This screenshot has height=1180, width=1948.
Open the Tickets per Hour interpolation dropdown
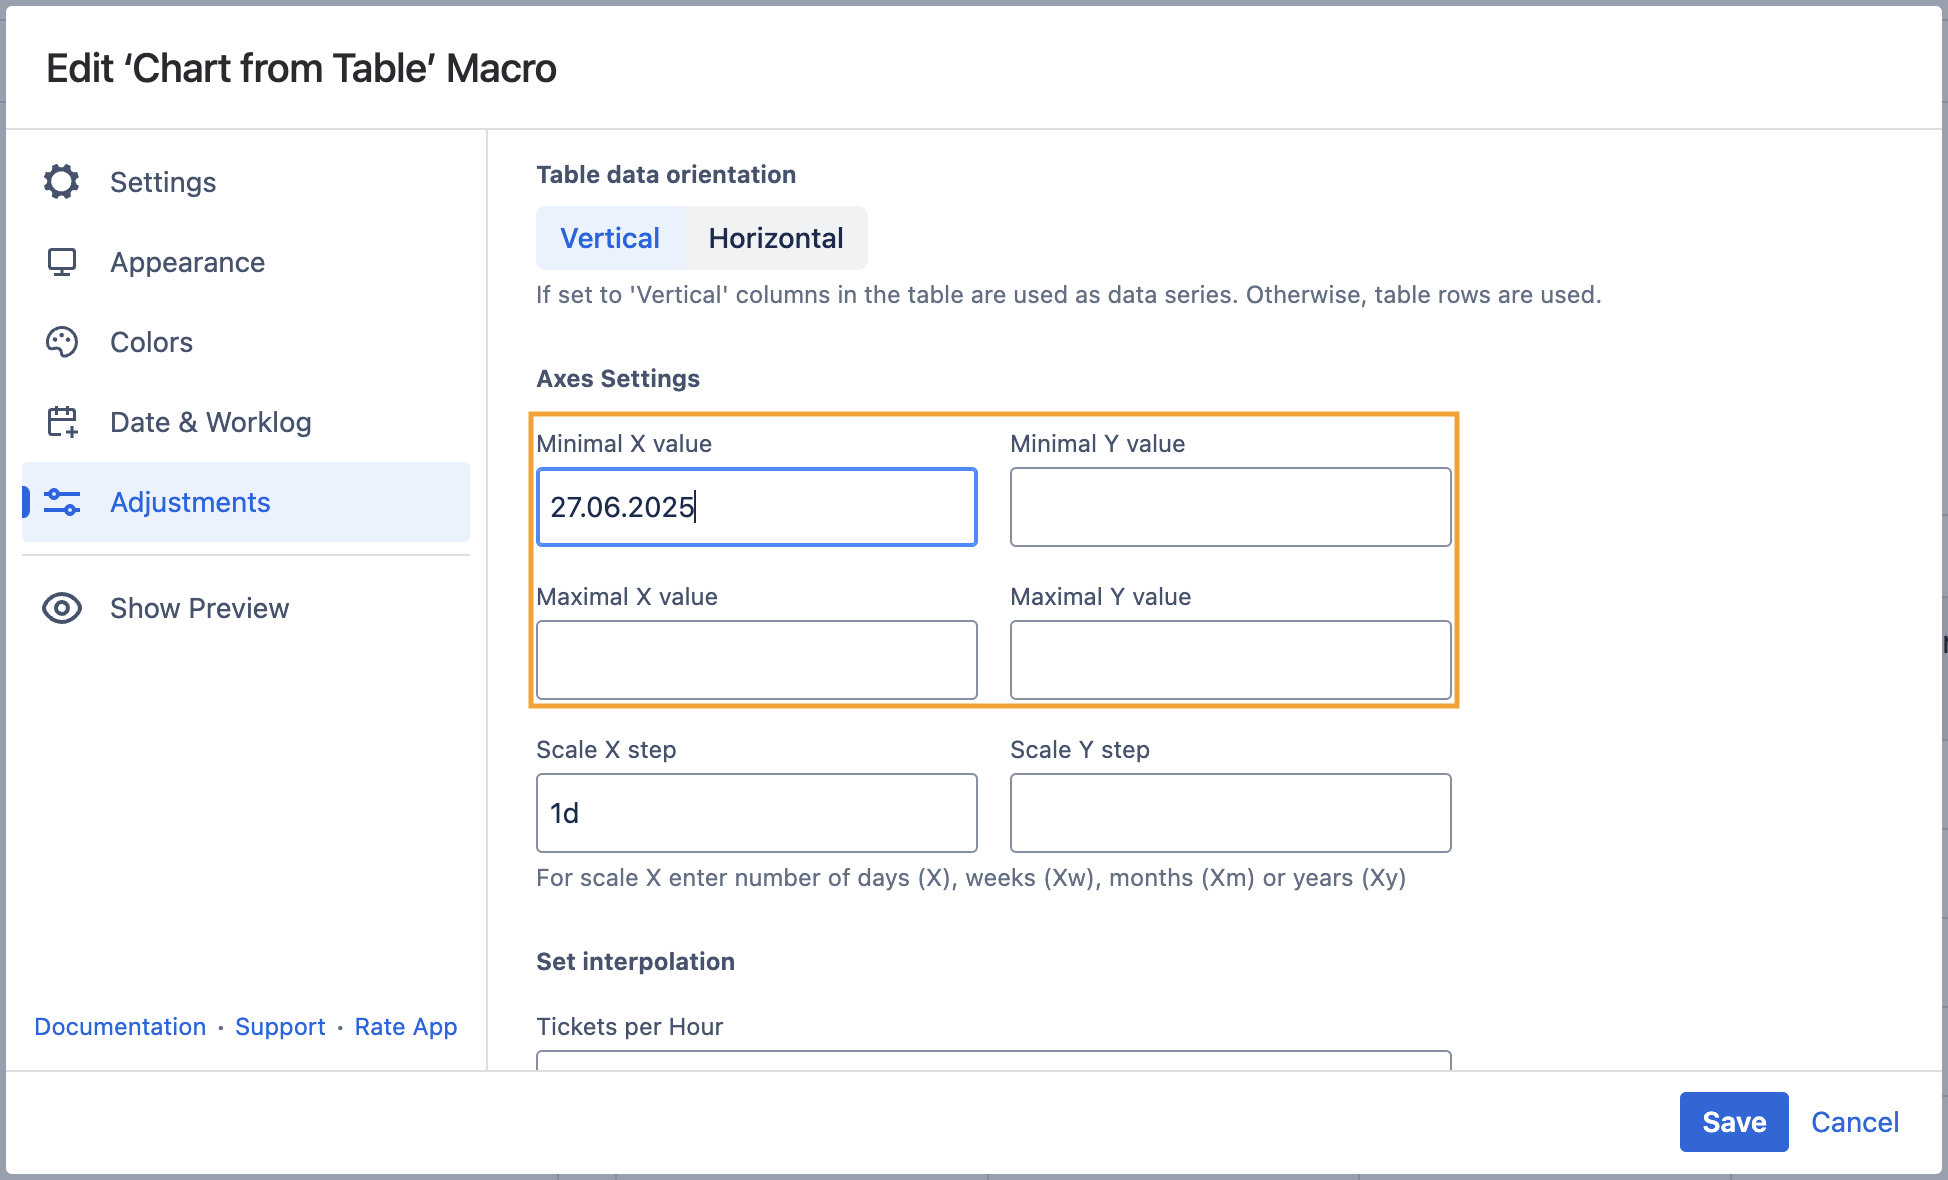(993, 1060)
